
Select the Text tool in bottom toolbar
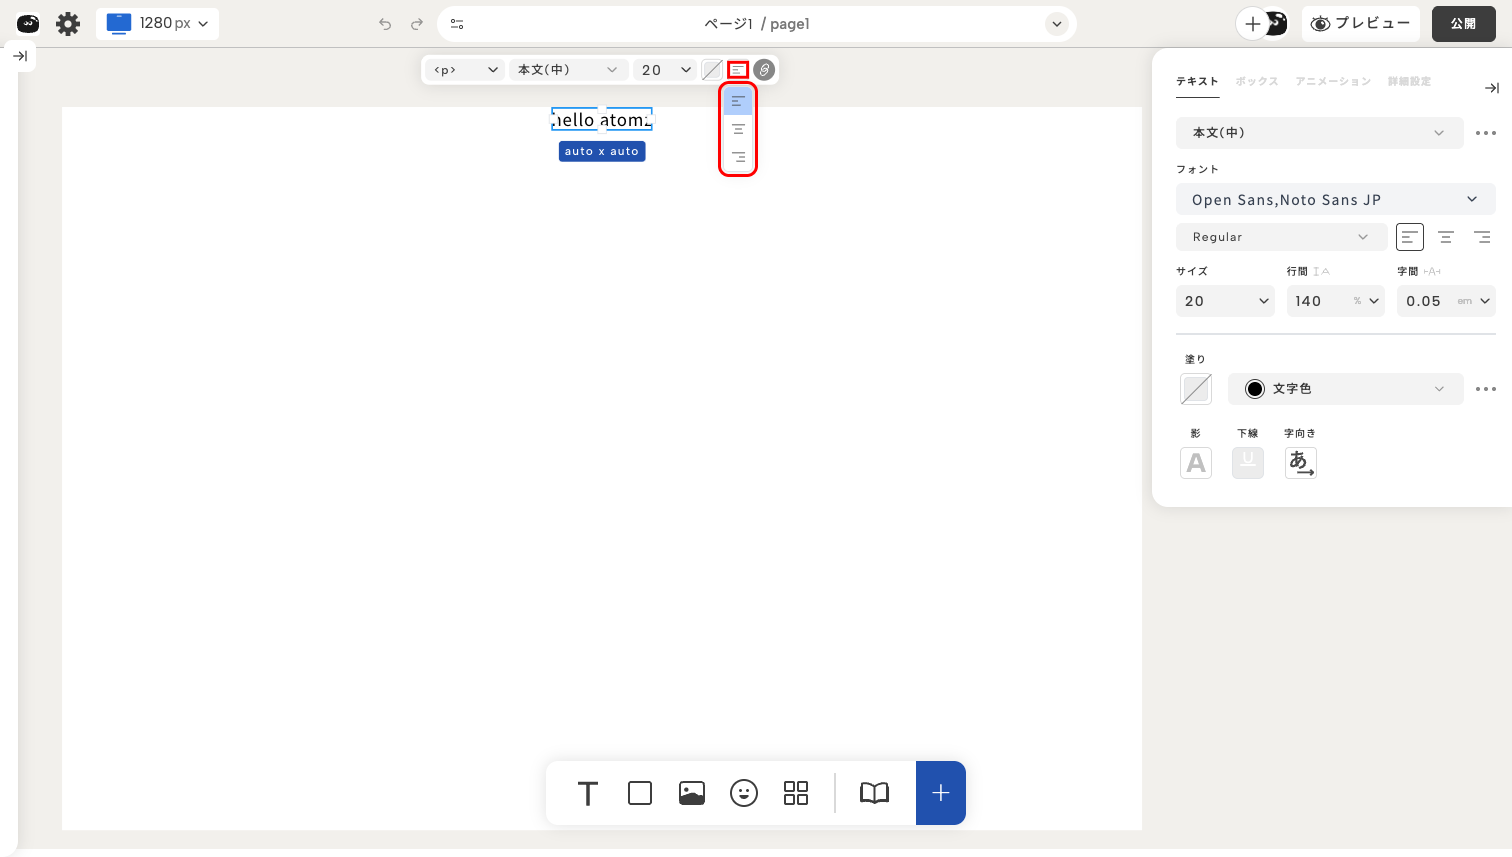tap(588, 793)
